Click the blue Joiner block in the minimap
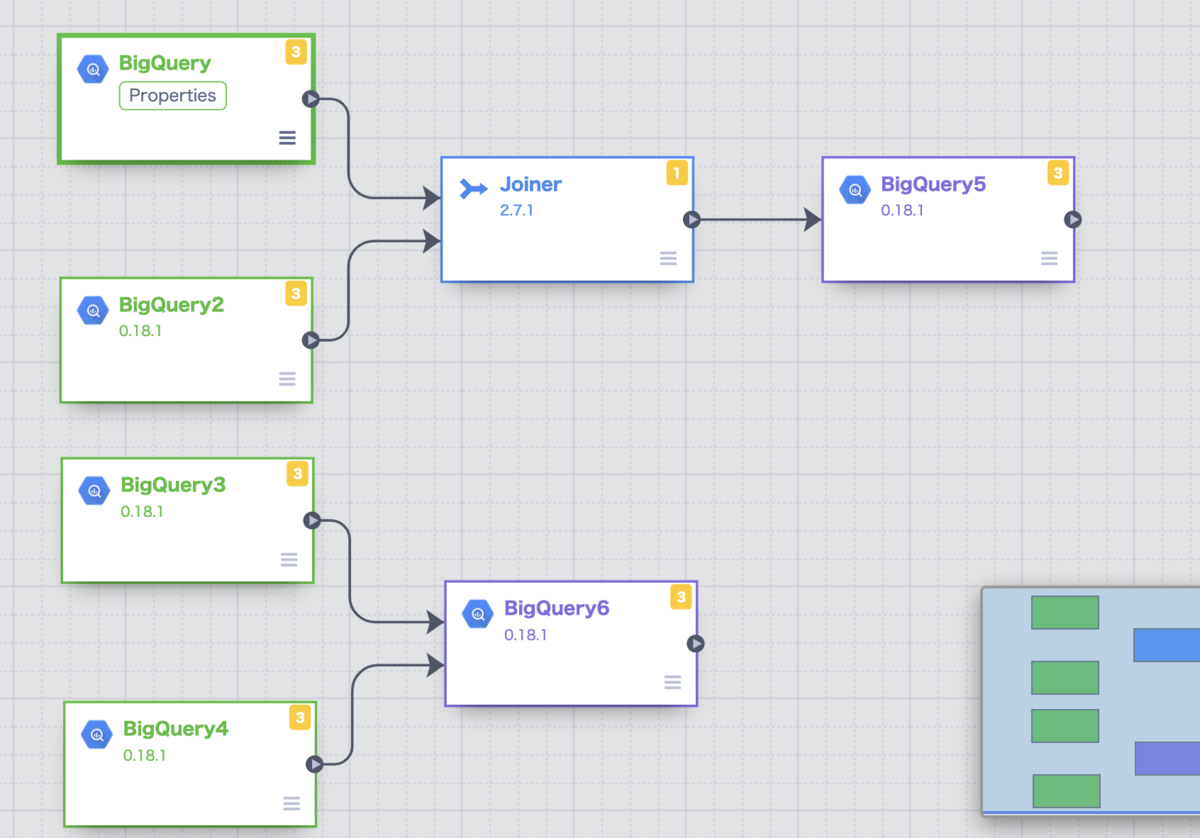 click(1166, 645)
